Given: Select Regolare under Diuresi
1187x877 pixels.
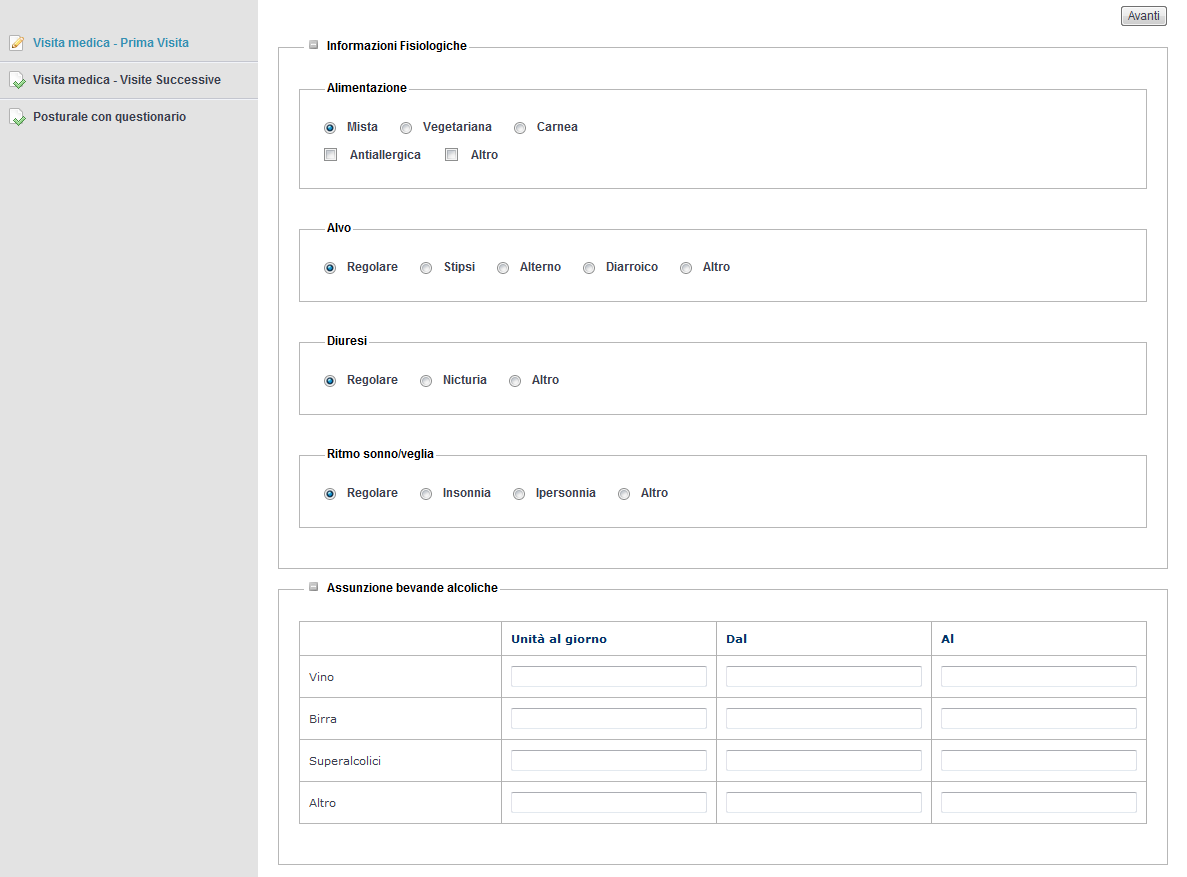Looking at the screenshot, I should (x=330, y=381).
